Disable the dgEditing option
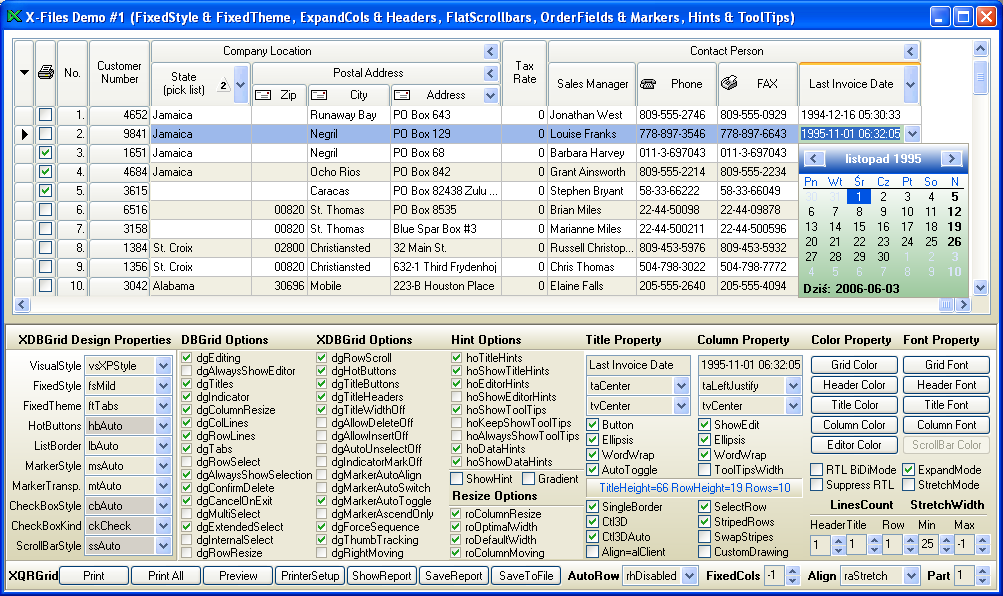This screenshot has height=596, width=1003. [x=188, y=358]
